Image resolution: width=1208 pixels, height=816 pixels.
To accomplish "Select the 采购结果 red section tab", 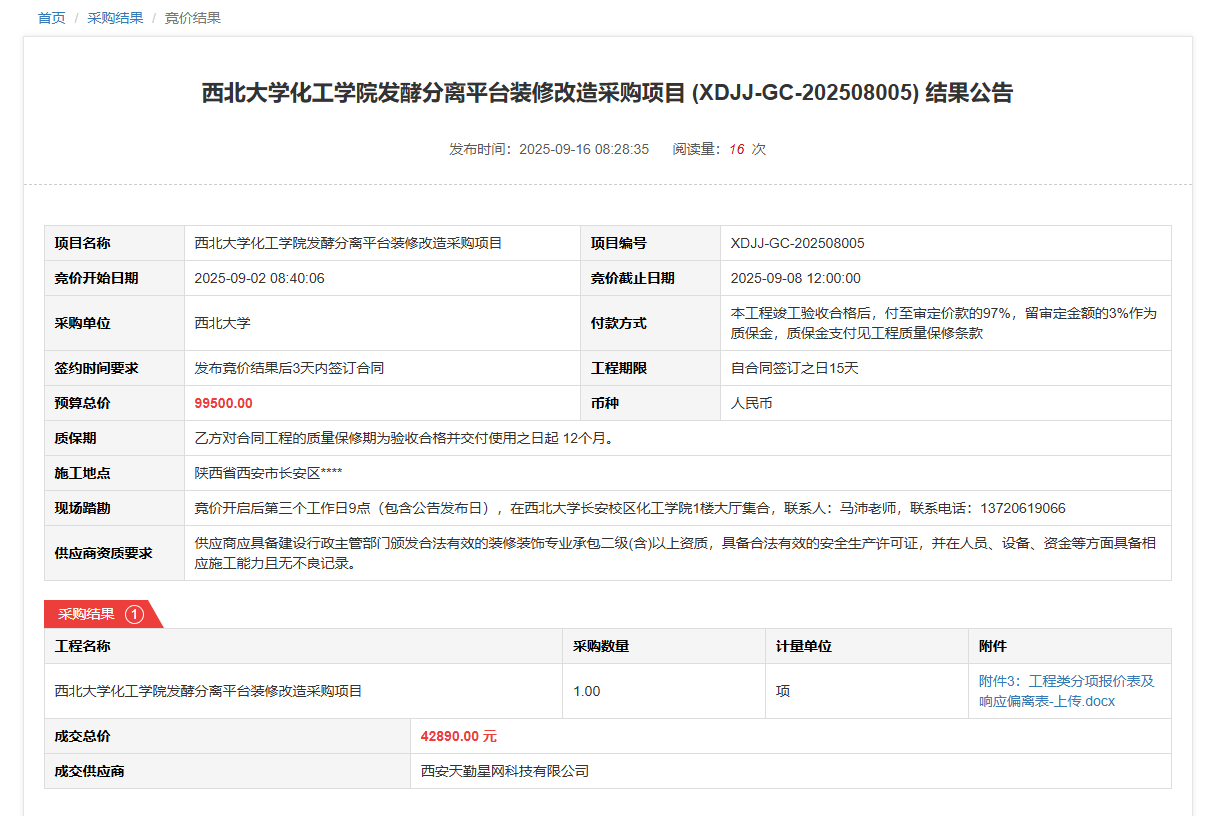I will (x=86, y=614).
